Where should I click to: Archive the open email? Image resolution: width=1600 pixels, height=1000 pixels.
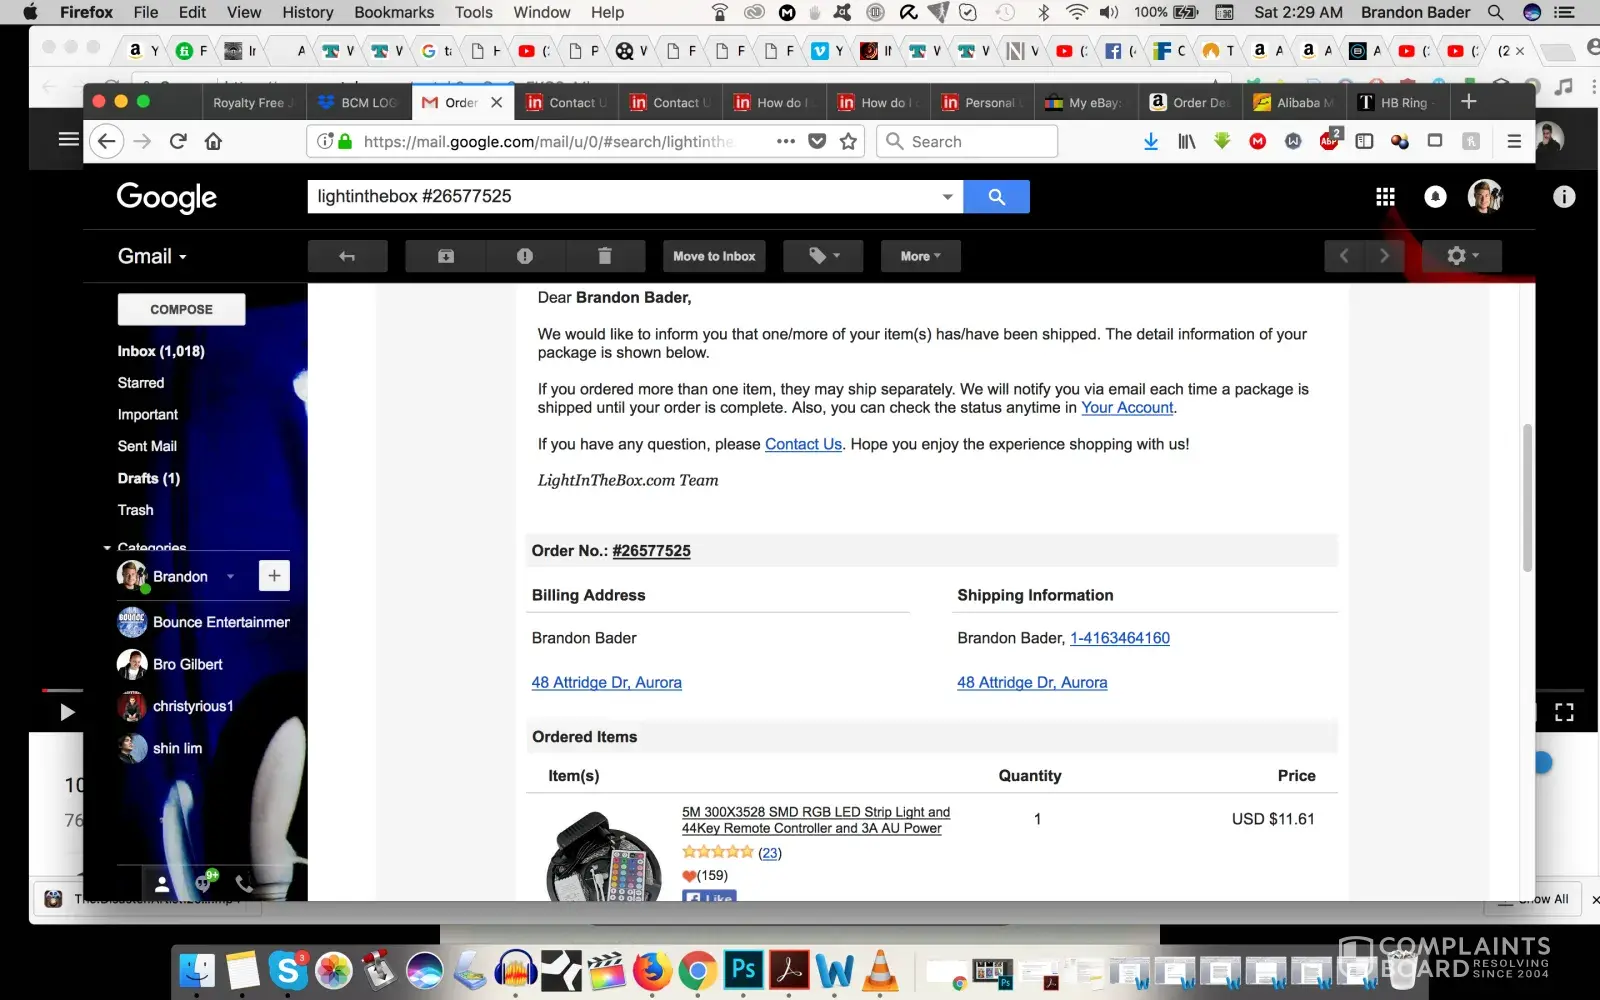446,256
